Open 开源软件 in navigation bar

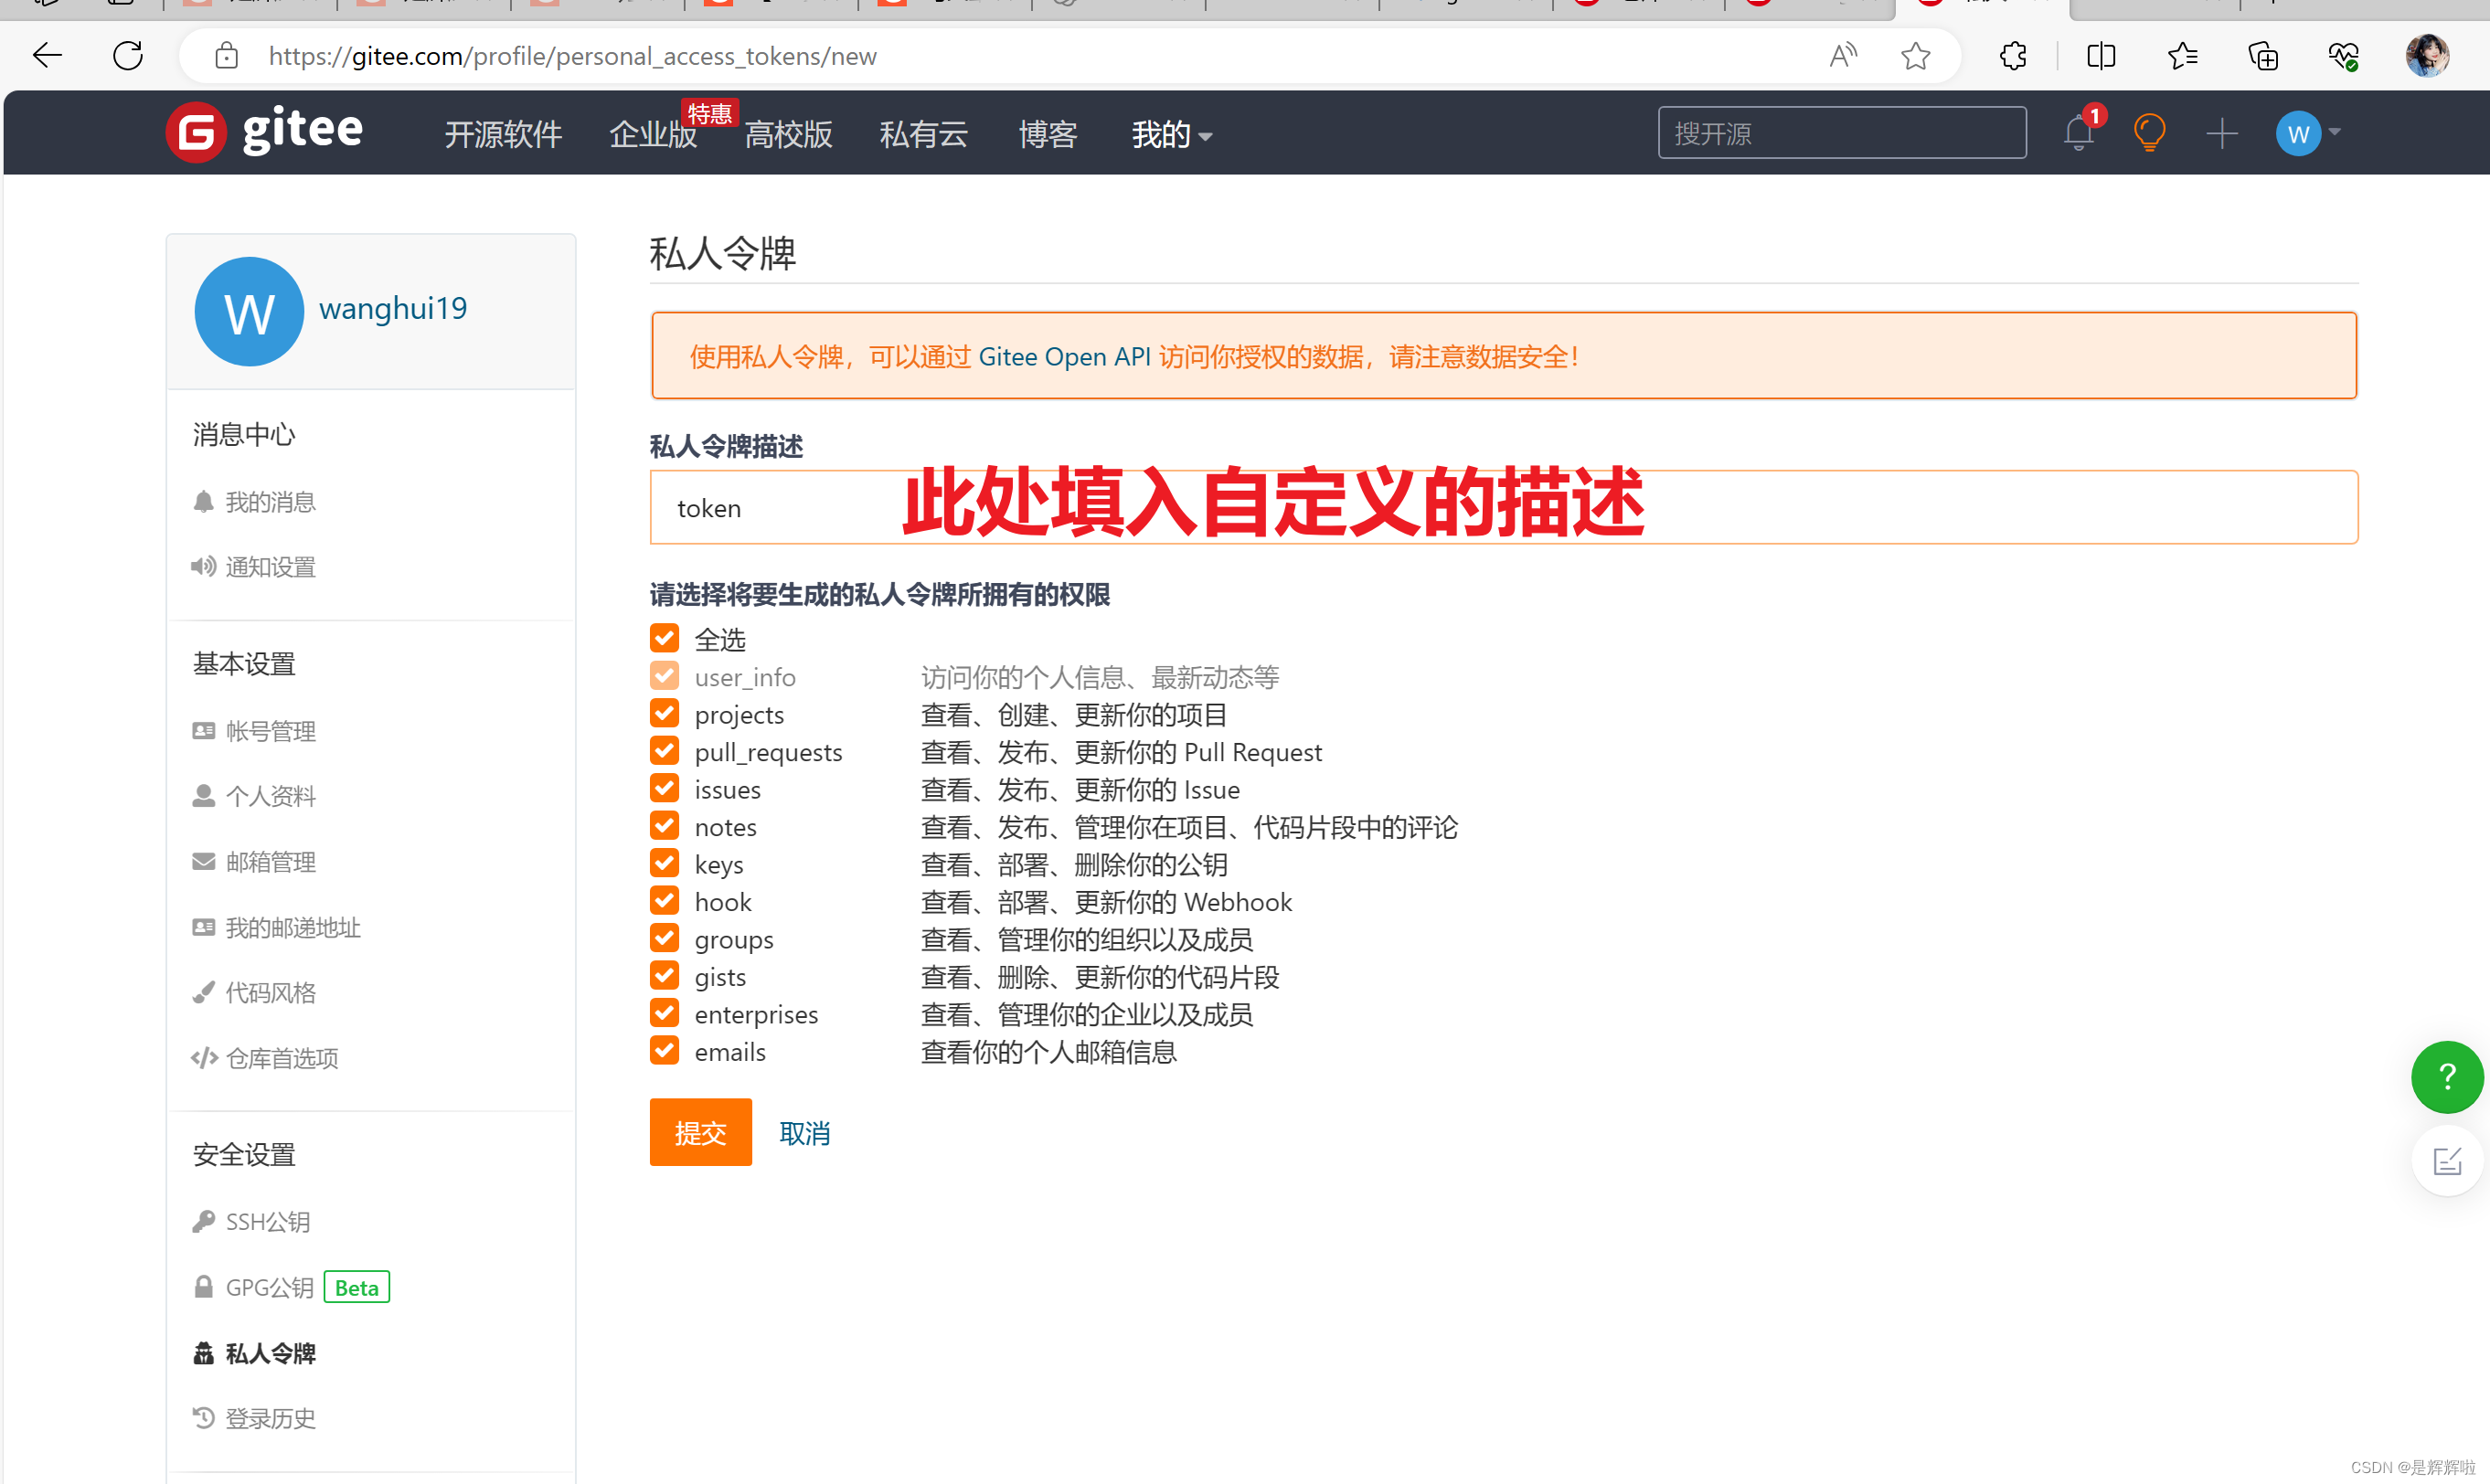click(503, 134)
